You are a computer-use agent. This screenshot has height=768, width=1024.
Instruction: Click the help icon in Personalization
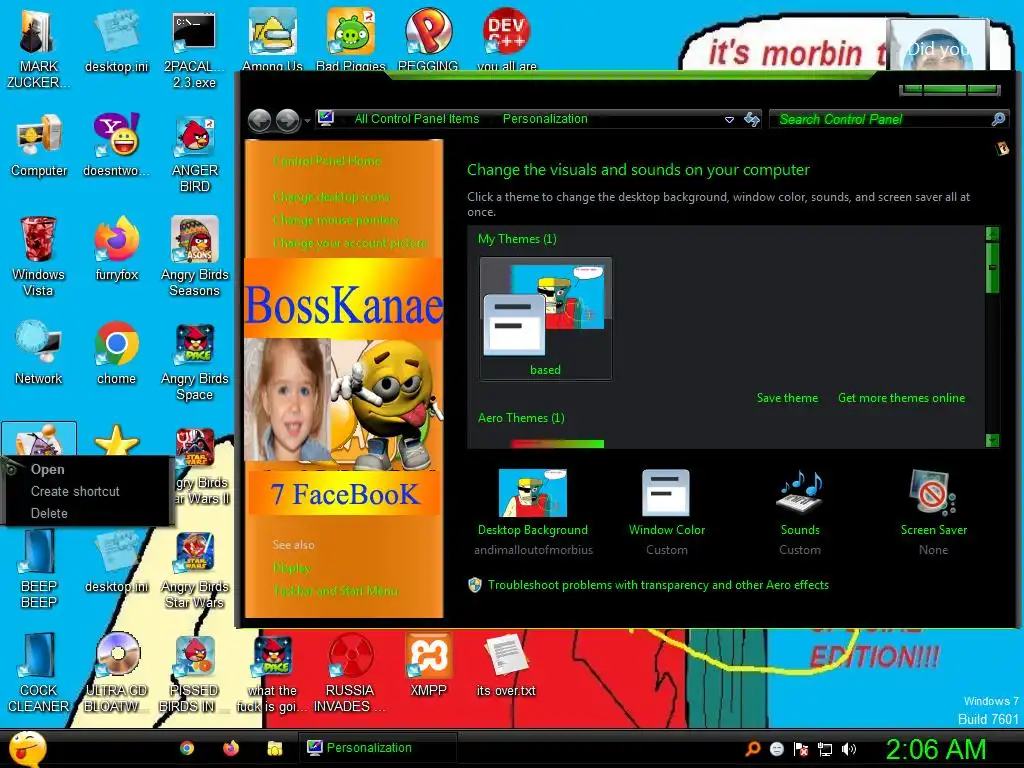coord(1002,149)
